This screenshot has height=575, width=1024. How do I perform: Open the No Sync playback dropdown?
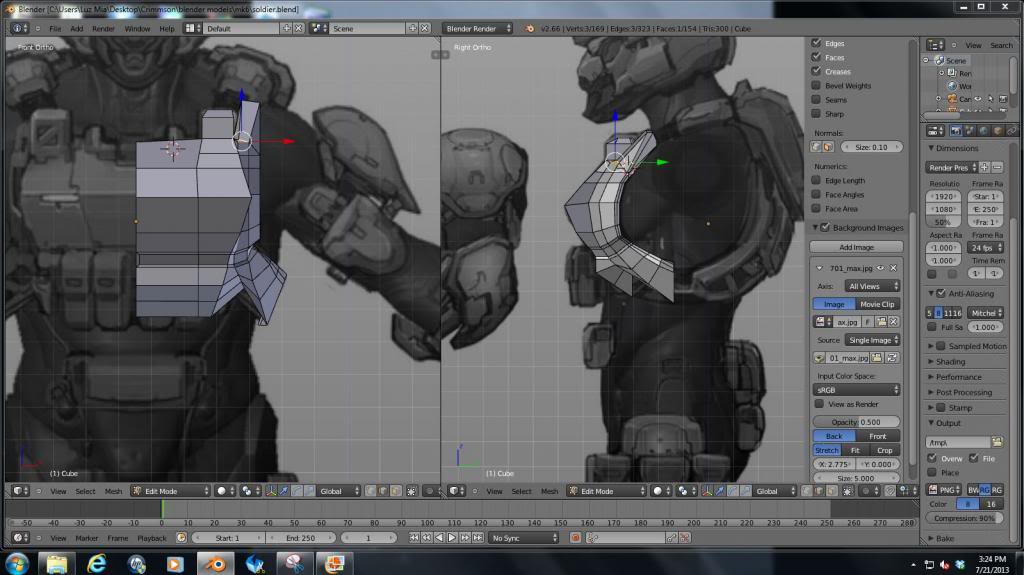click(524, 538)
